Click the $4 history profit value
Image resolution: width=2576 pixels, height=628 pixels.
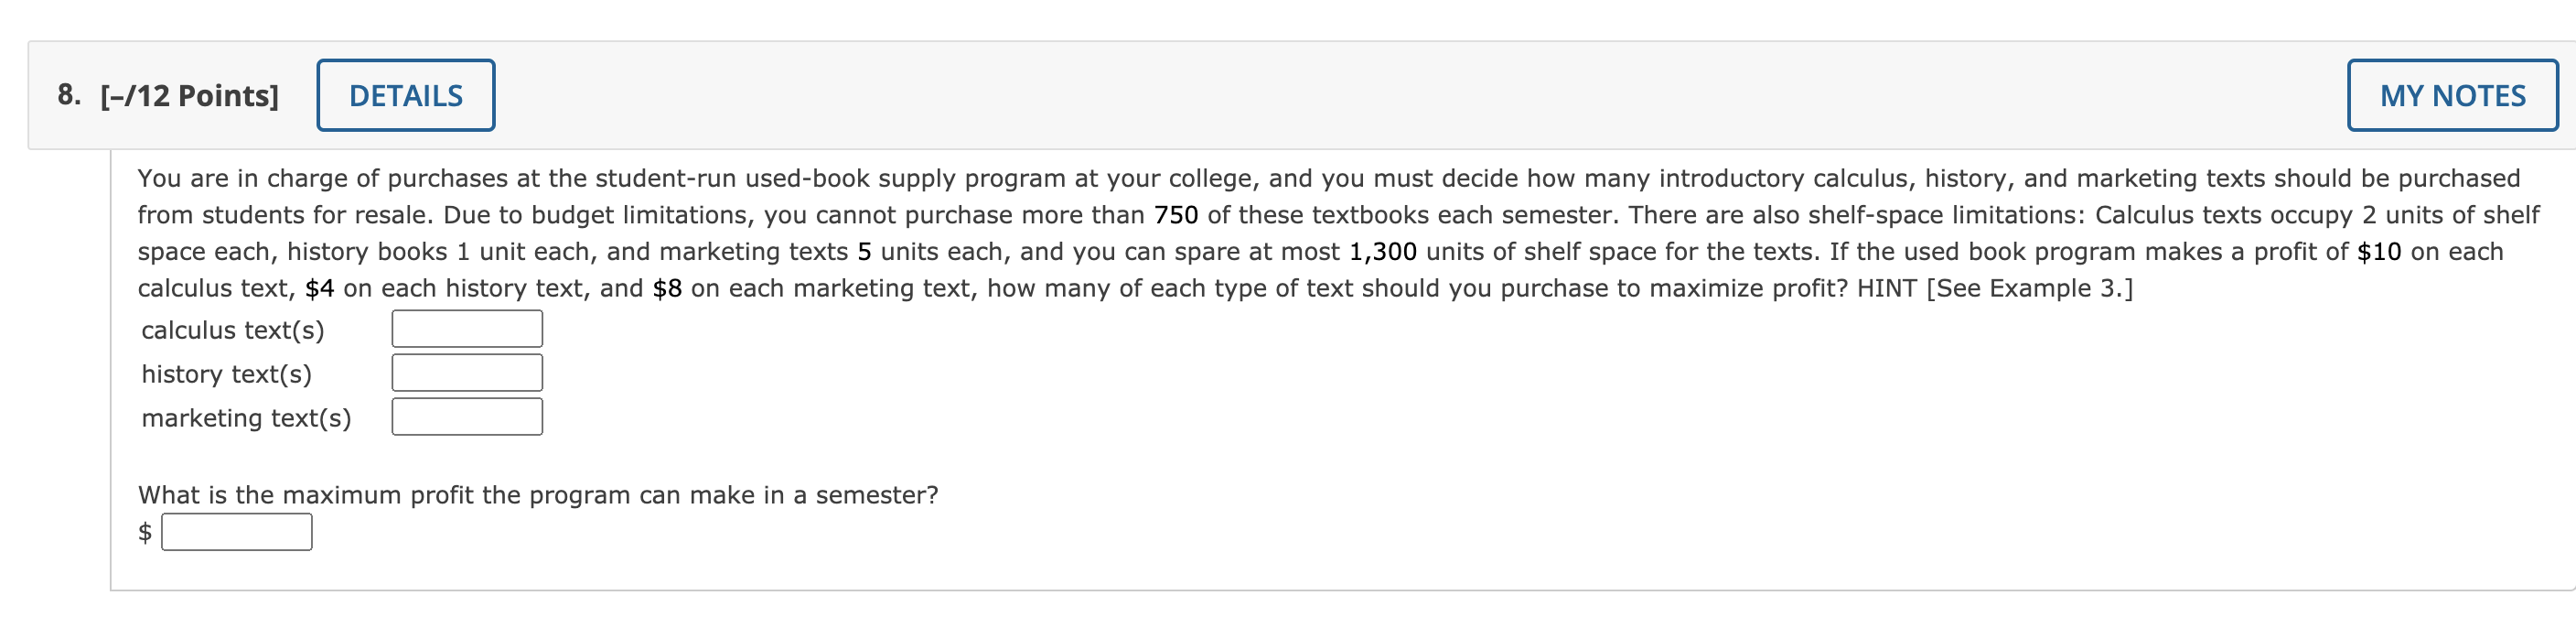(320, 288)
